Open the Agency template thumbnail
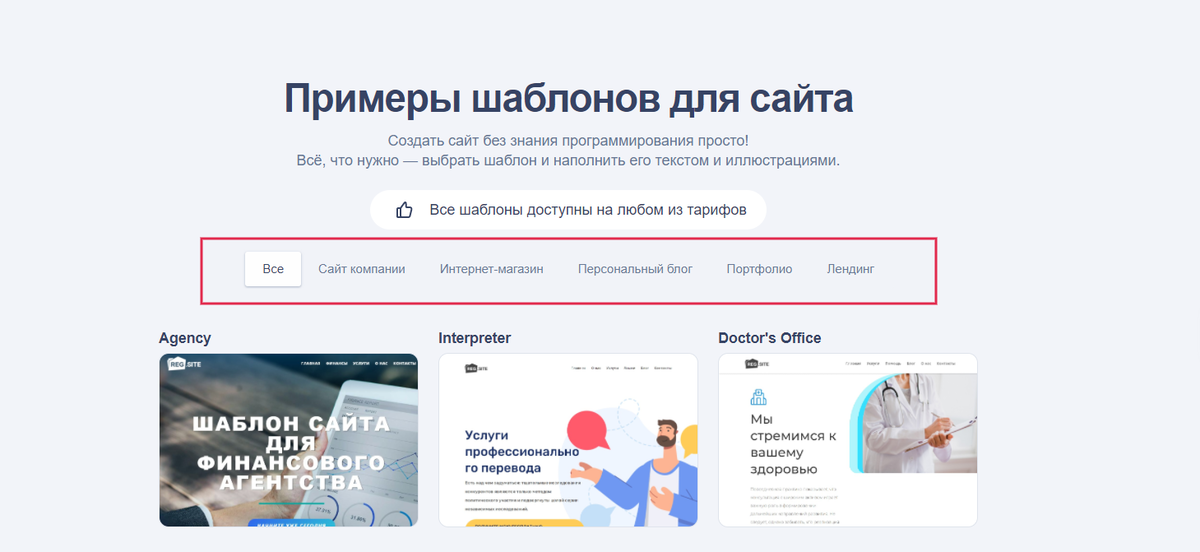The height and width of the screenshot is (552, 1200). [x=289, y=440]
